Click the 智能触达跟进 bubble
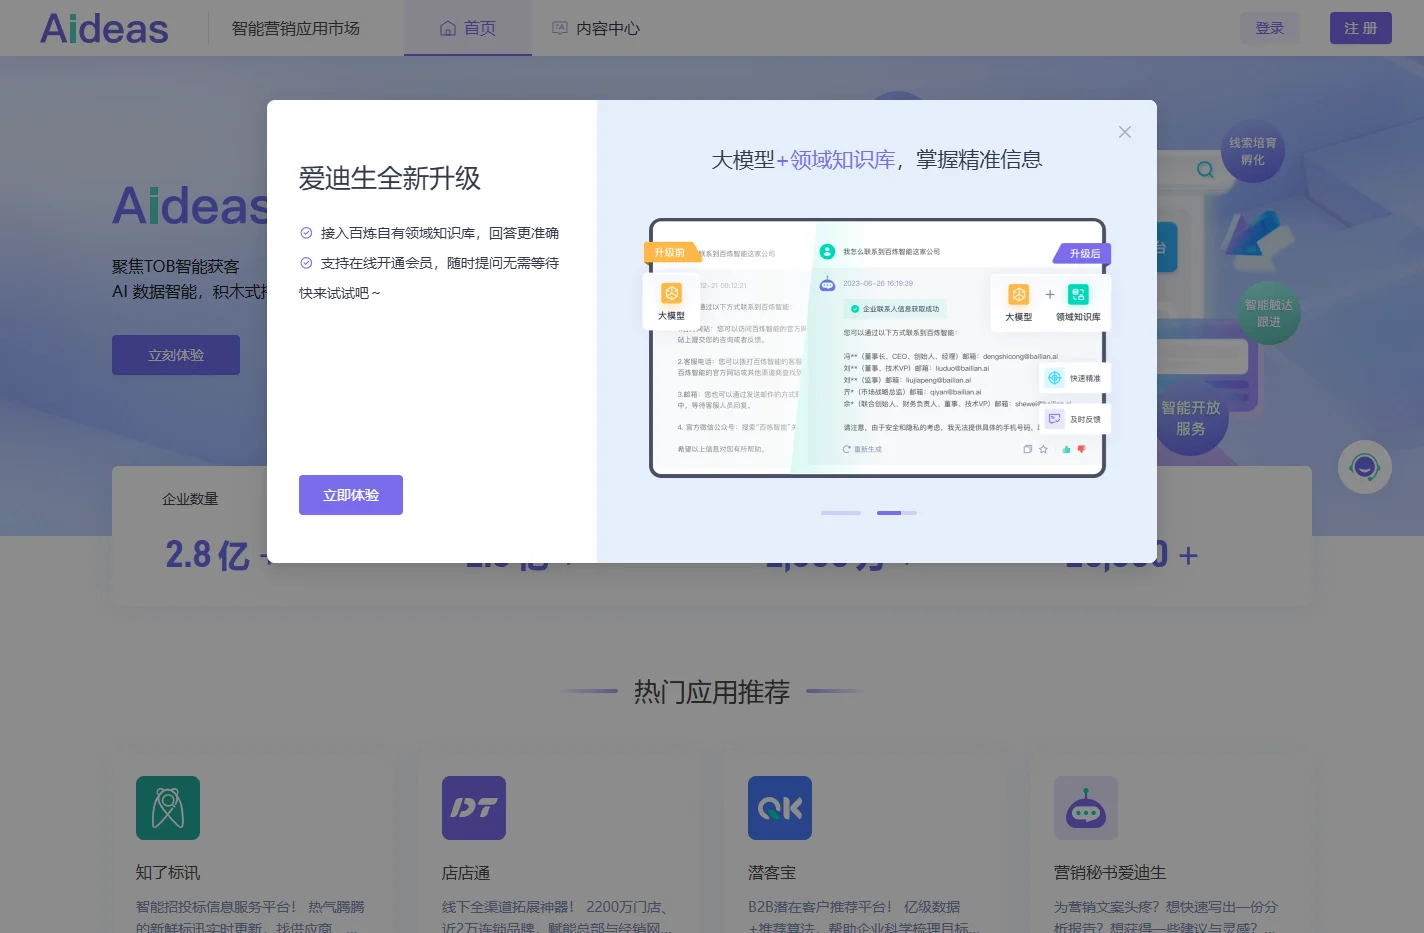The height and width of the screenshot is (933, 1424). coord(1268,313)
